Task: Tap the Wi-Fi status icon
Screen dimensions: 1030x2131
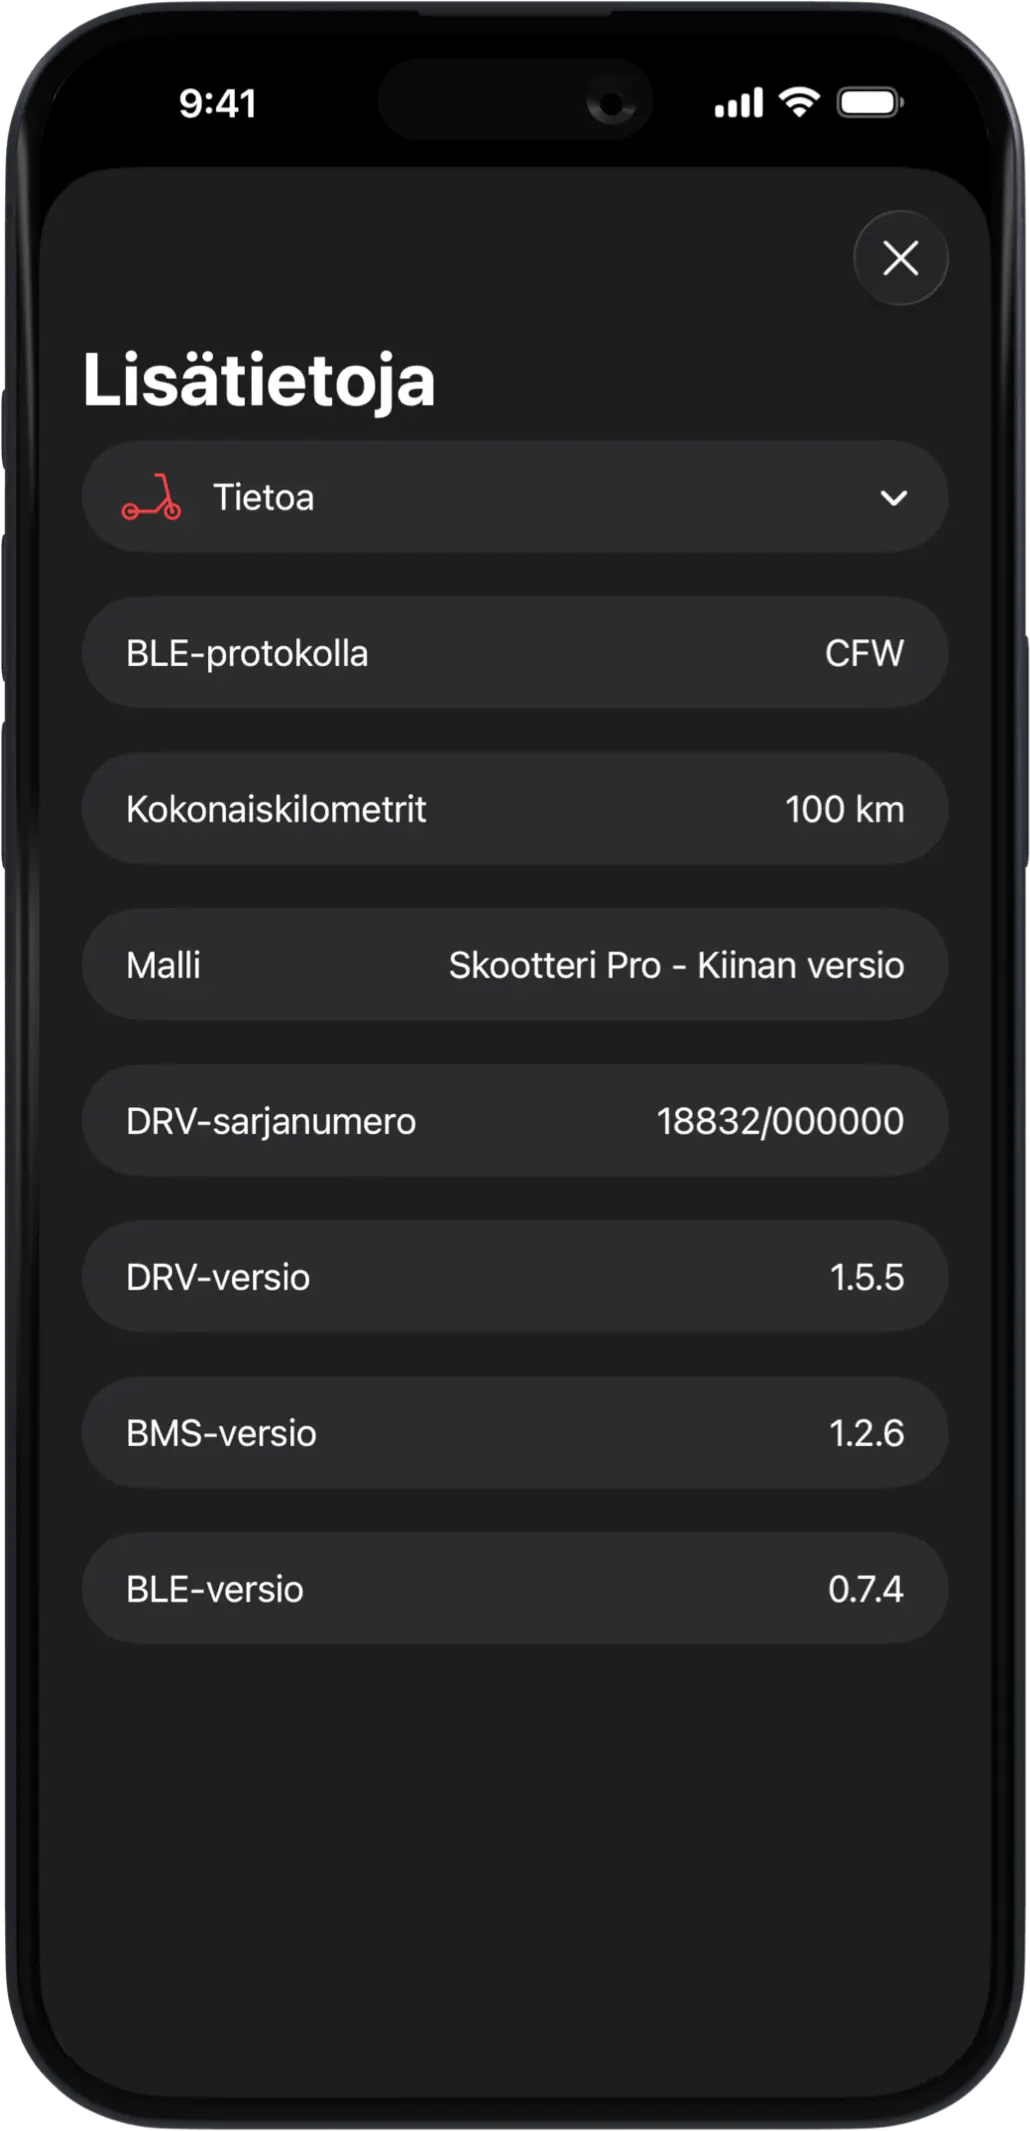Action: (799, 102)
